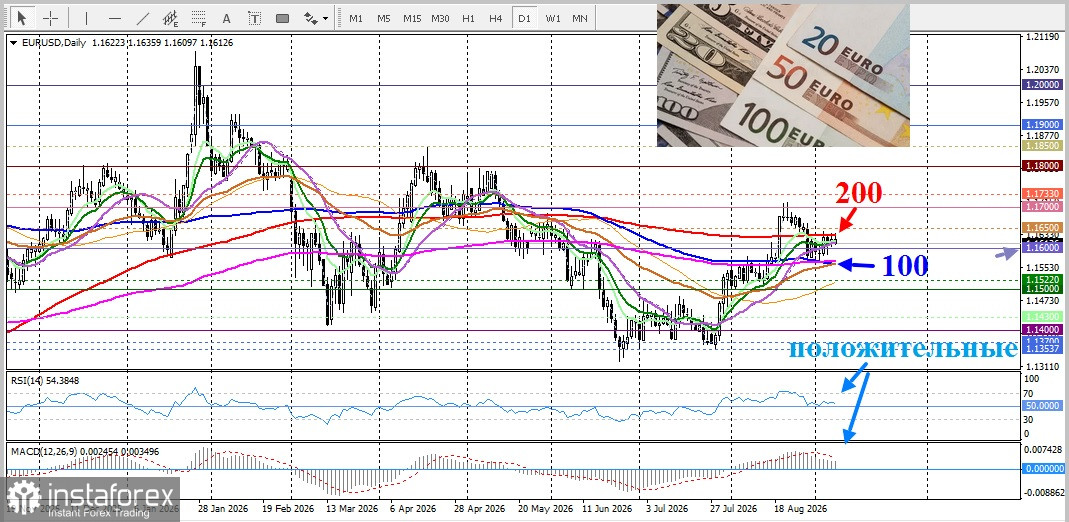Select the gray rectangle shape tool
Screen dimensions: 1069x522
pos(282,18)
